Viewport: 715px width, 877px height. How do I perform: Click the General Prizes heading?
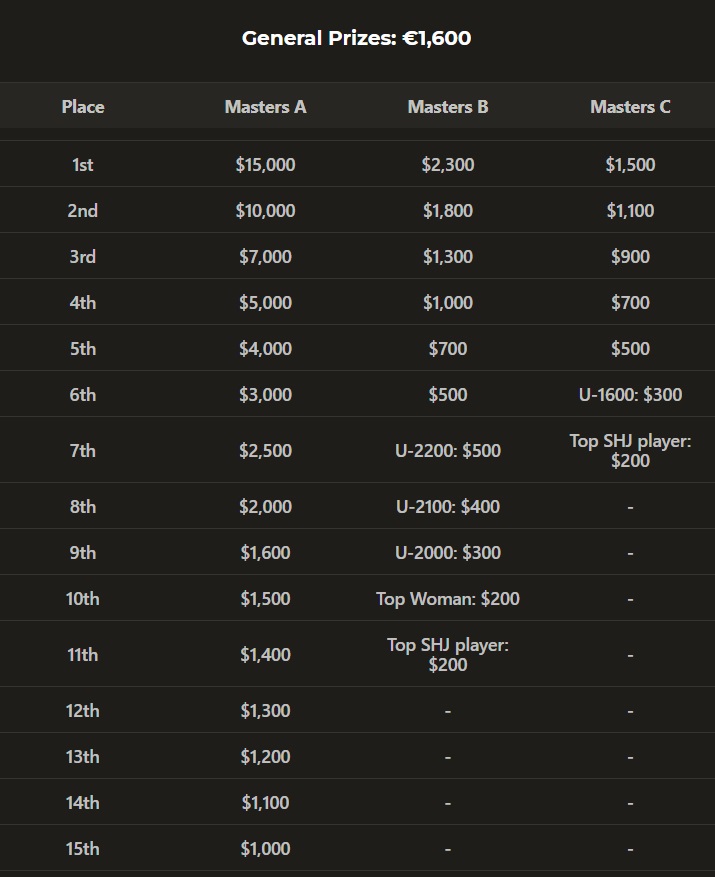[x=356, y=38]
